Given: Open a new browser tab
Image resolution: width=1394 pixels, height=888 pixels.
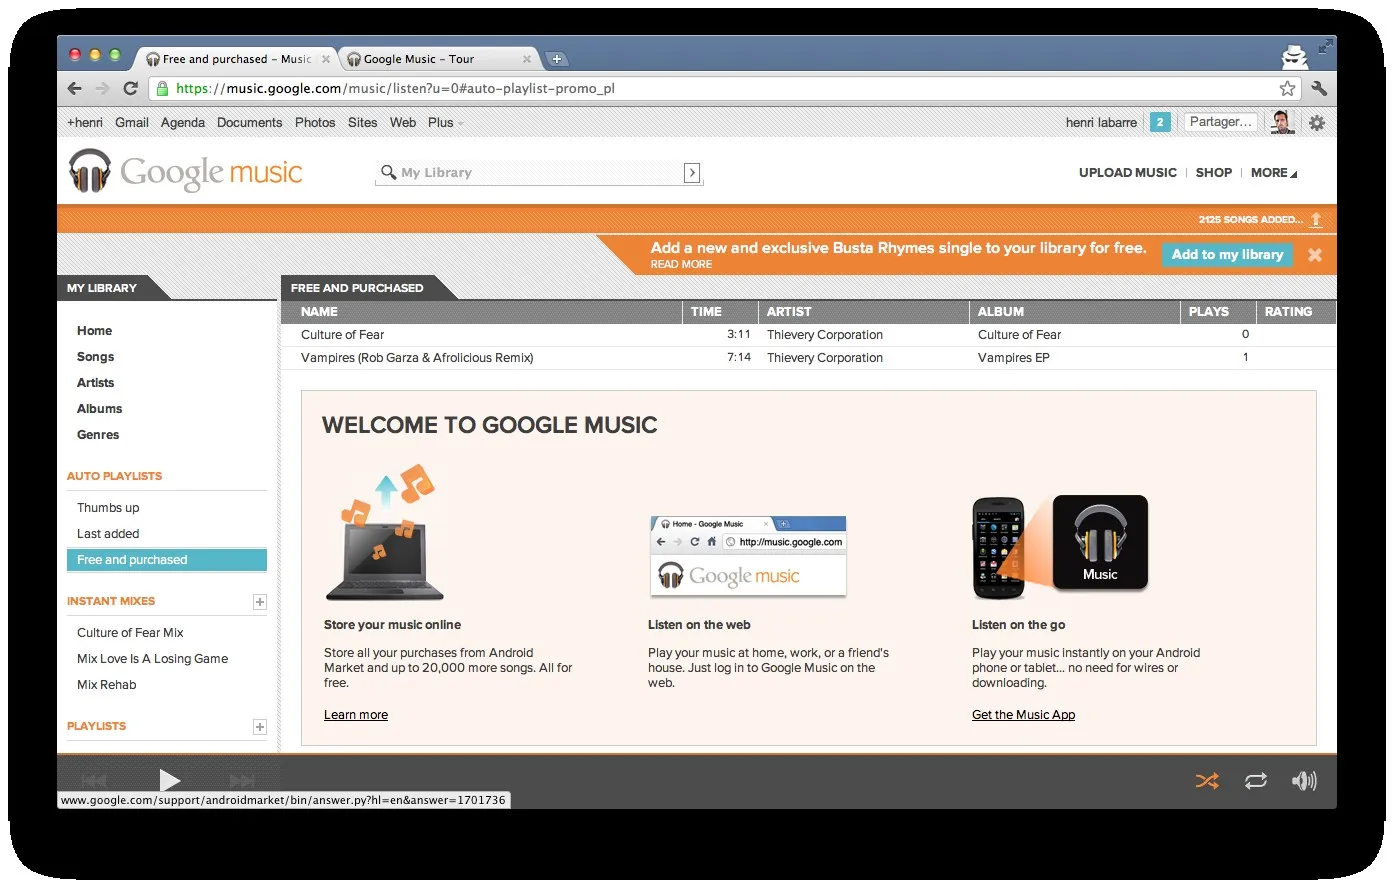Looking at the screenshot, I should (557, 59).
